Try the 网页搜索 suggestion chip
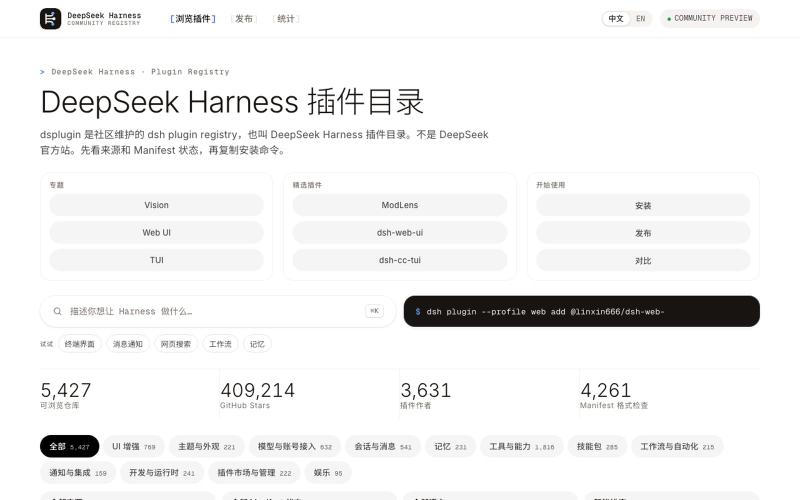 (176, 344)
